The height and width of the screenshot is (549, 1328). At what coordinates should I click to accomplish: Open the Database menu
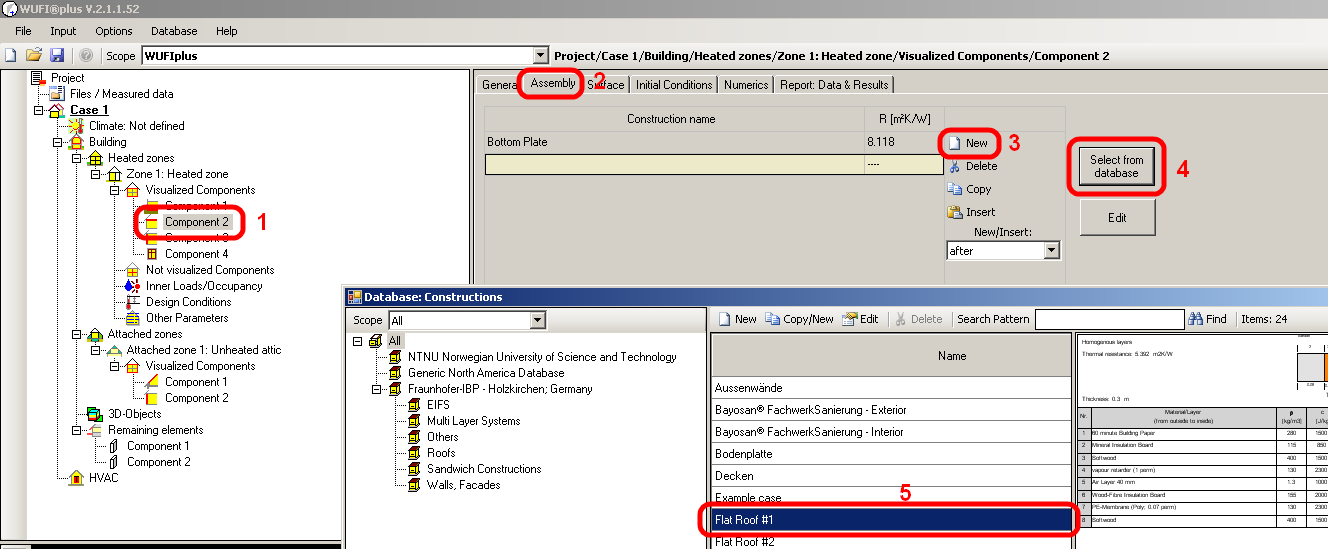[174, 31]
